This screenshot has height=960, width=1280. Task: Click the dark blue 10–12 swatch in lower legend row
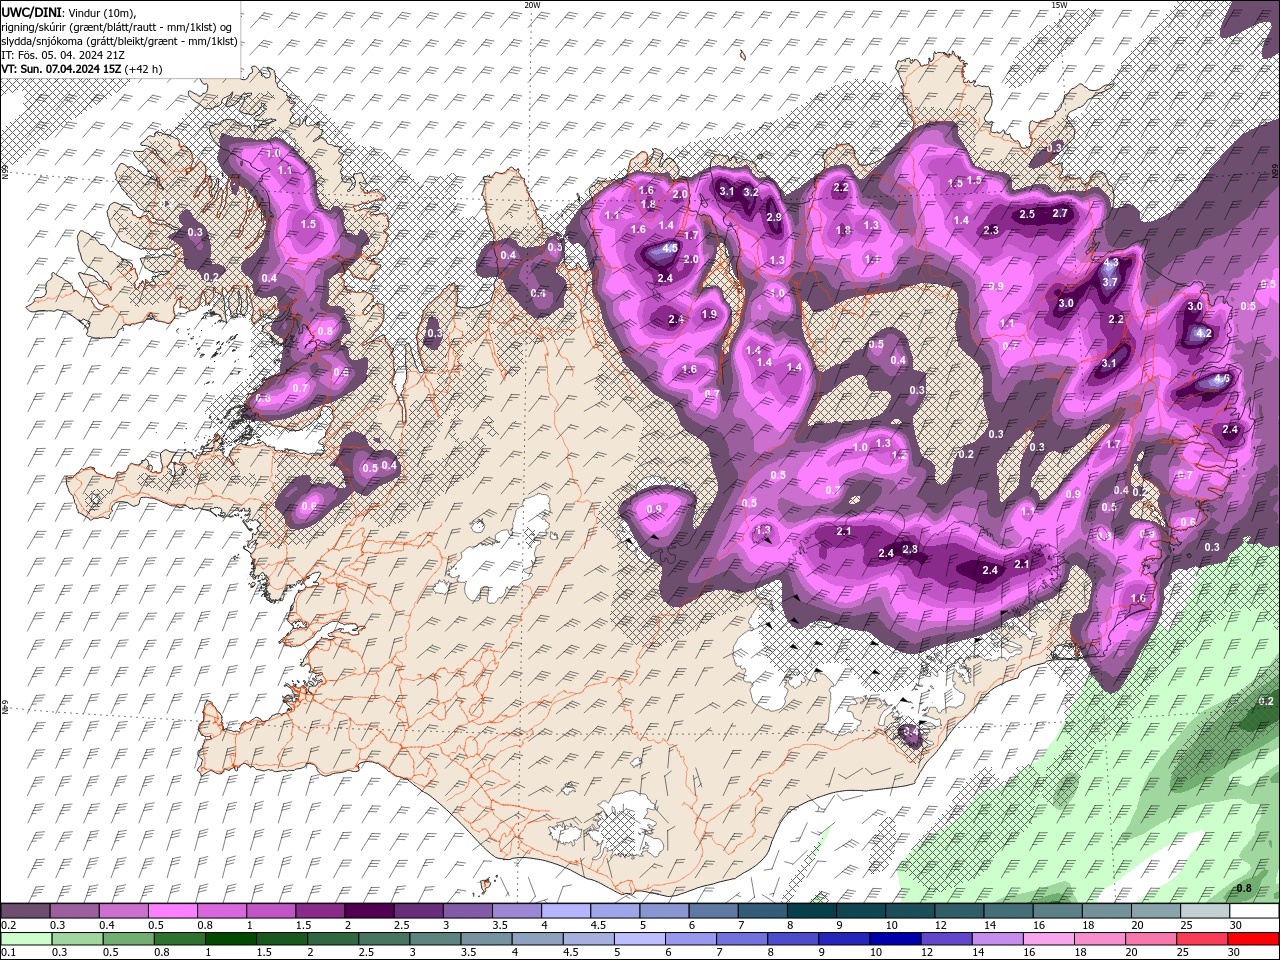point(894,938)
